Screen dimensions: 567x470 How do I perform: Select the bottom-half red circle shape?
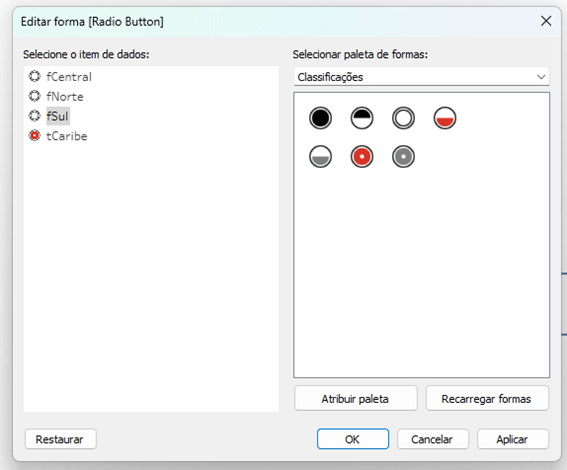coord(445,118)
